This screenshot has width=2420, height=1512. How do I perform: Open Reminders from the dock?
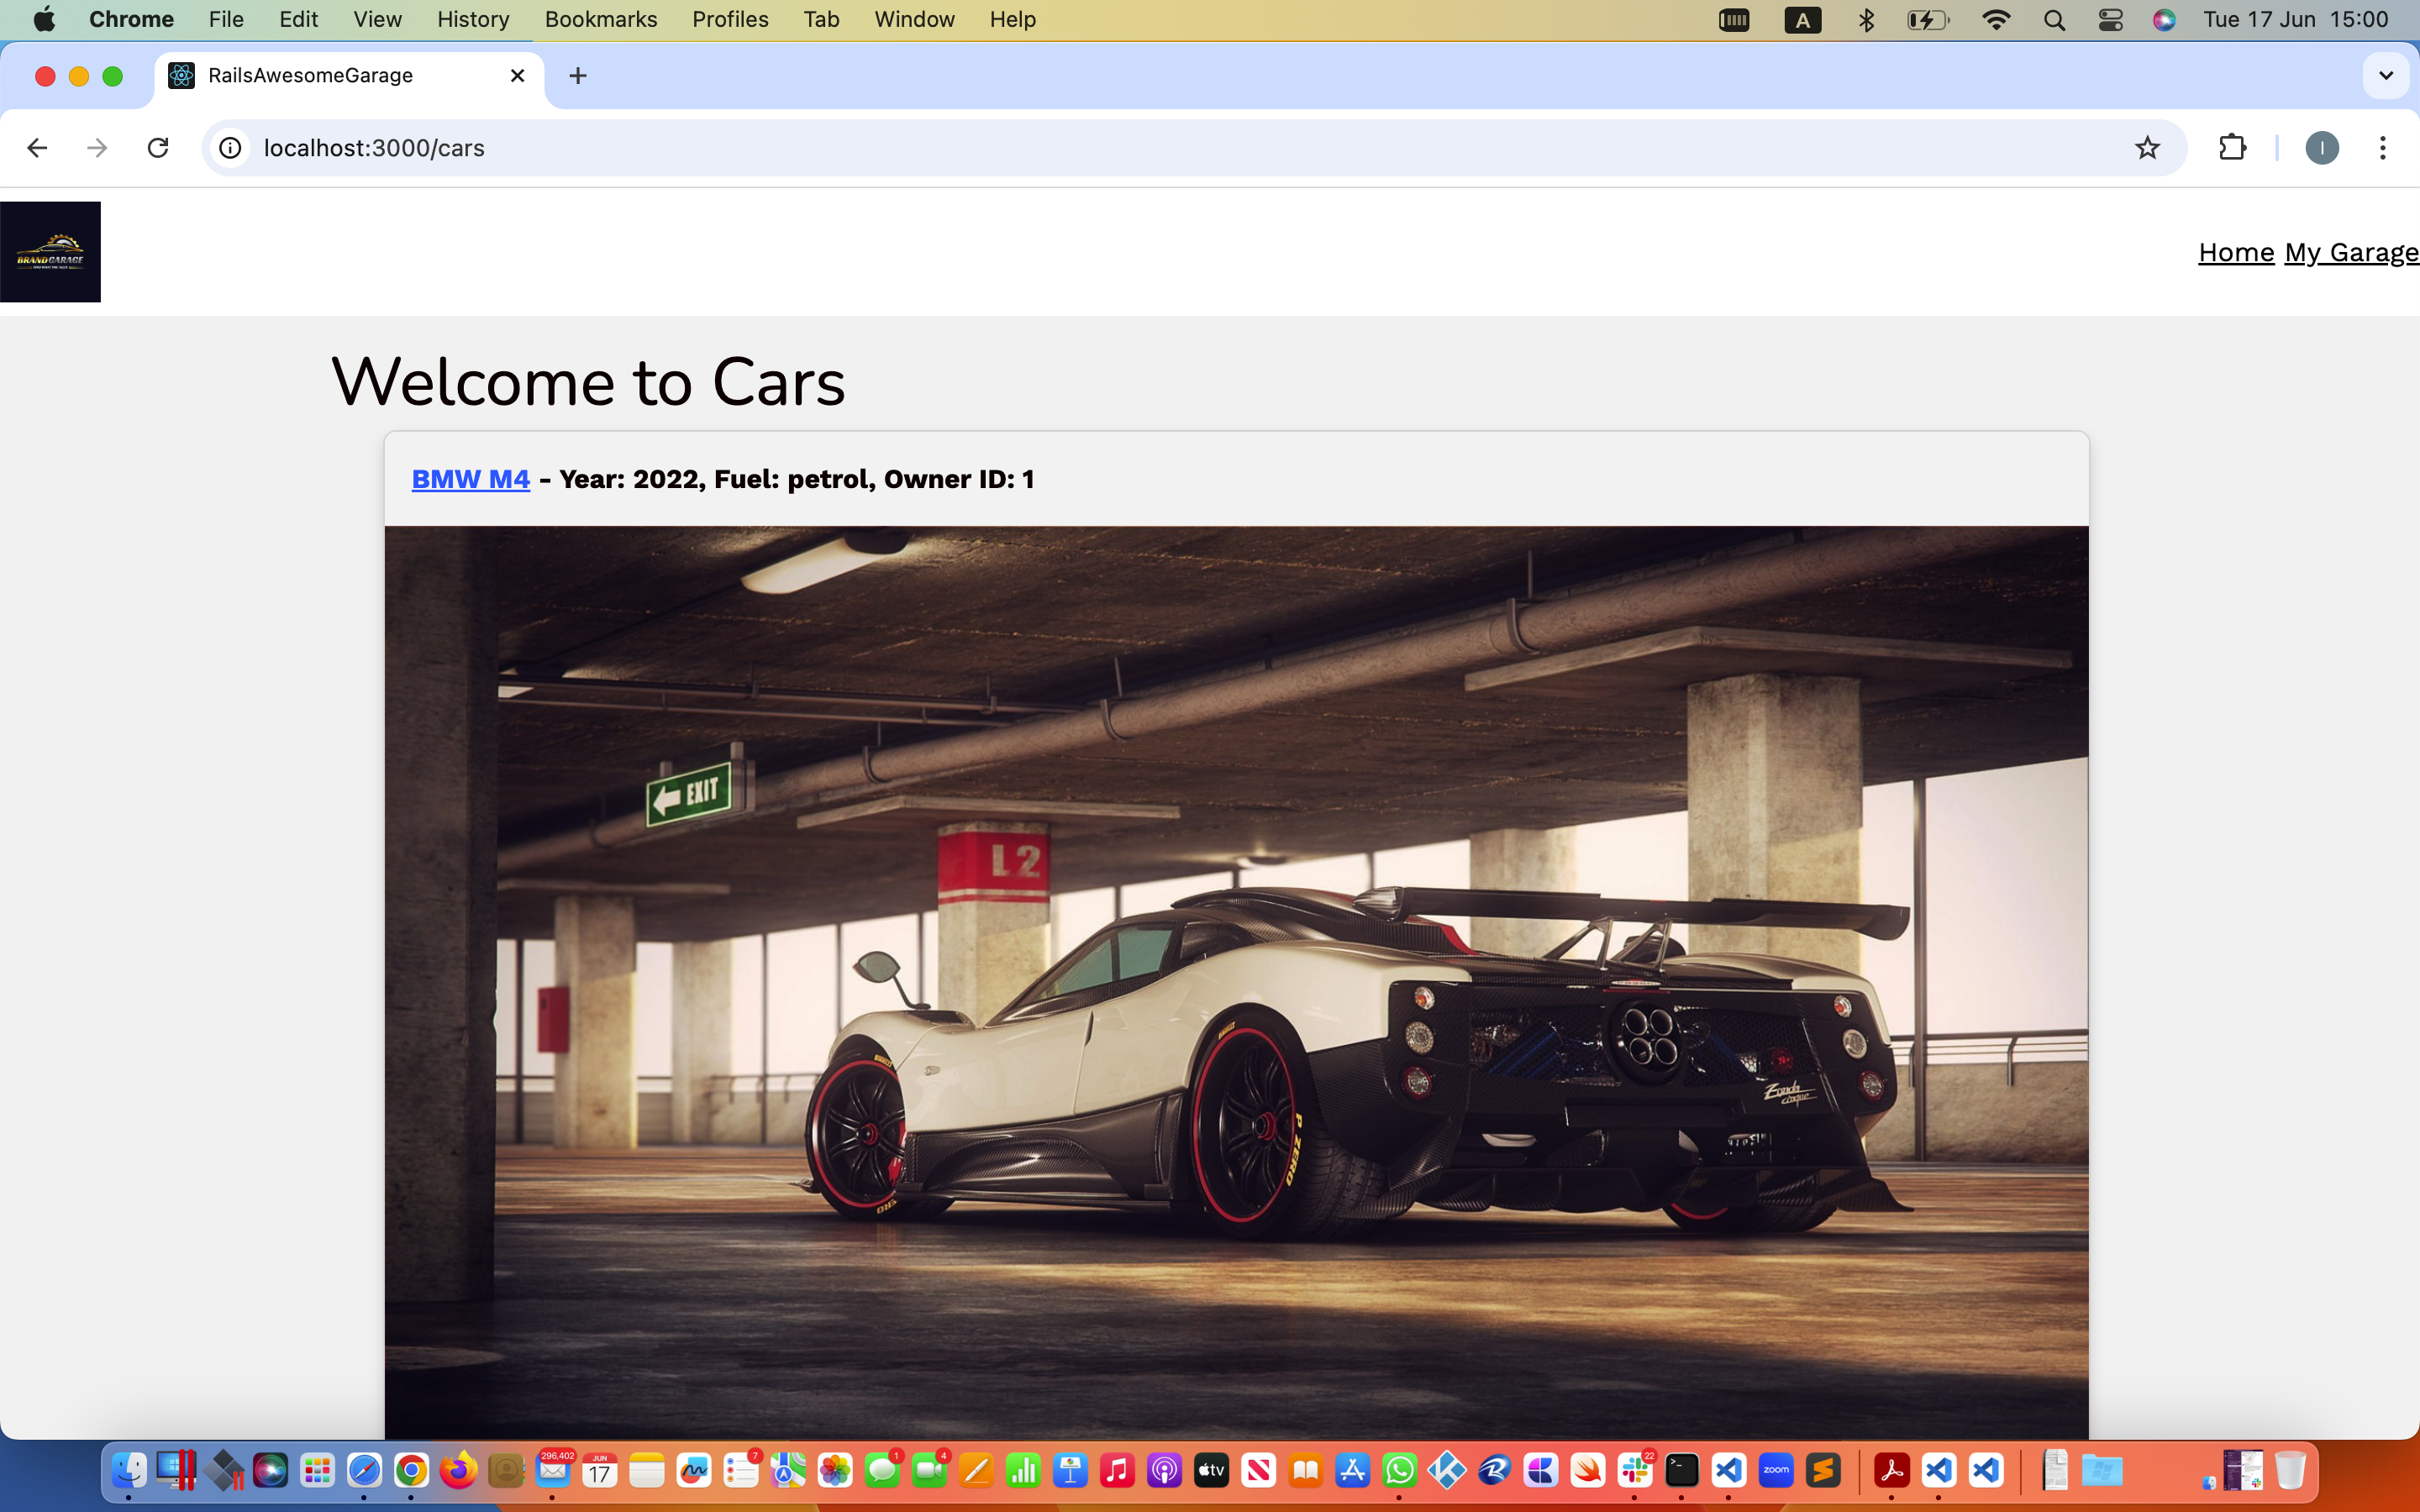pyautogui.click(x=741, y=1470)
